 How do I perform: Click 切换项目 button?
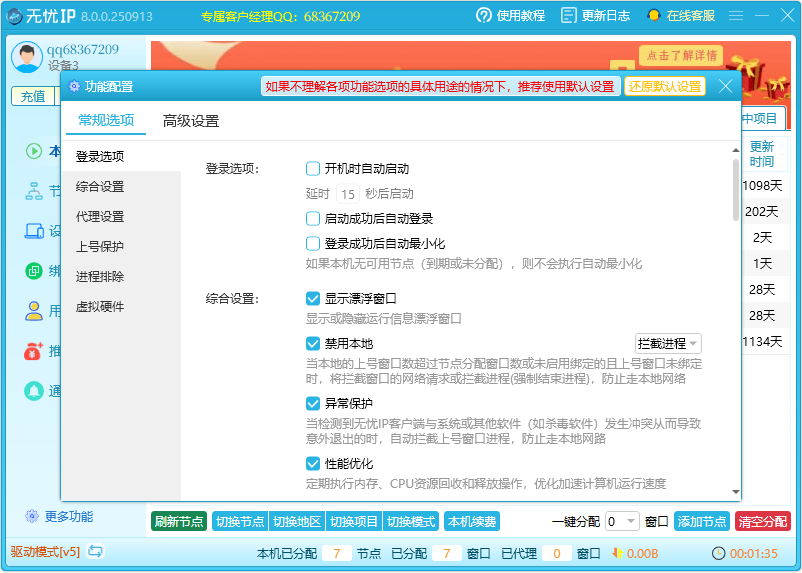click(353, 522)
